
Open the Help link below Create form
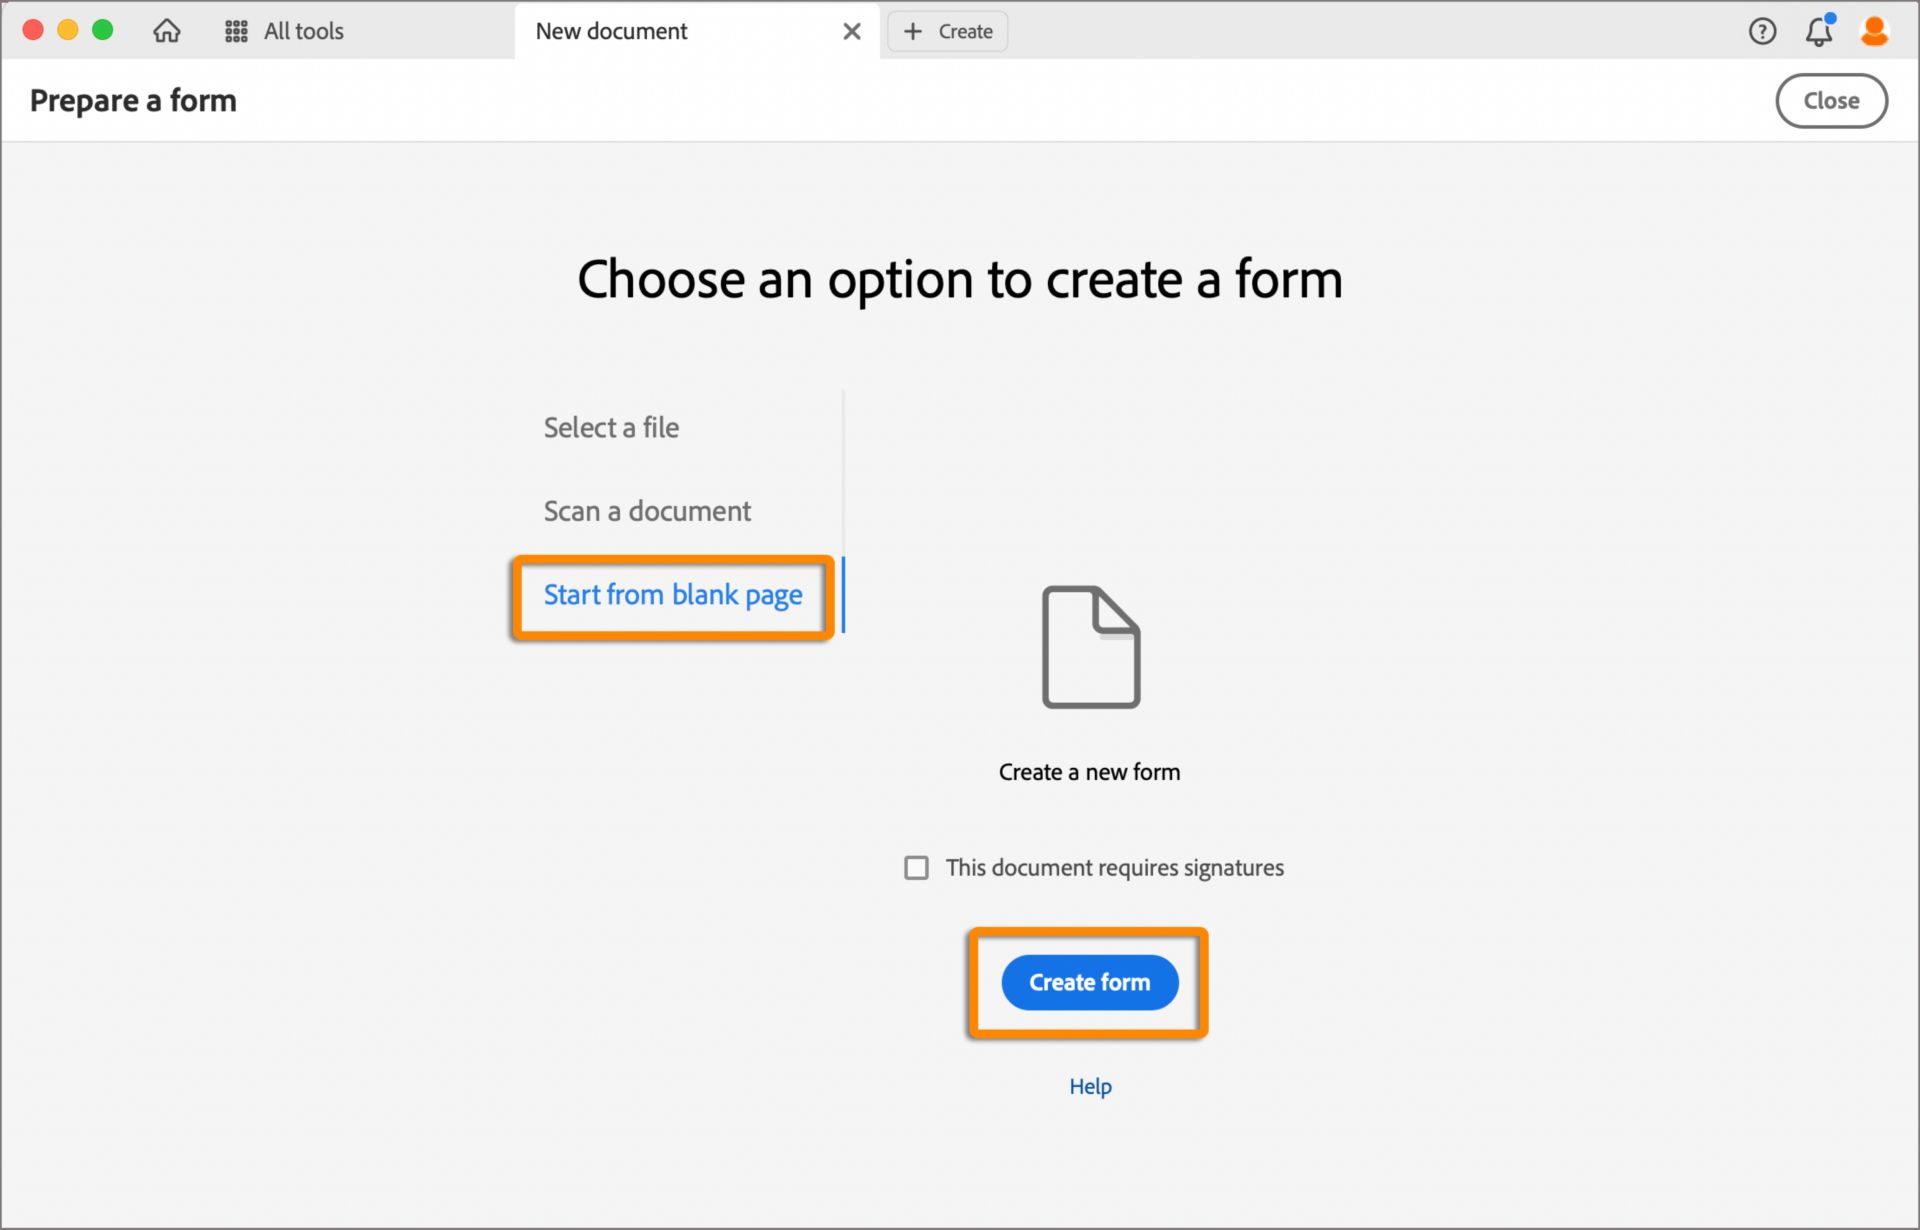pyautogui.click(x=1090, y=1086)
